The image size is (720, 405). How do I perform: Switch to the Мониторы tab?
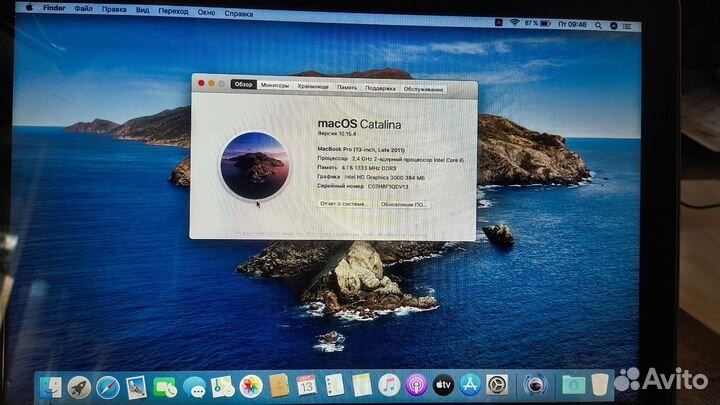275,85
